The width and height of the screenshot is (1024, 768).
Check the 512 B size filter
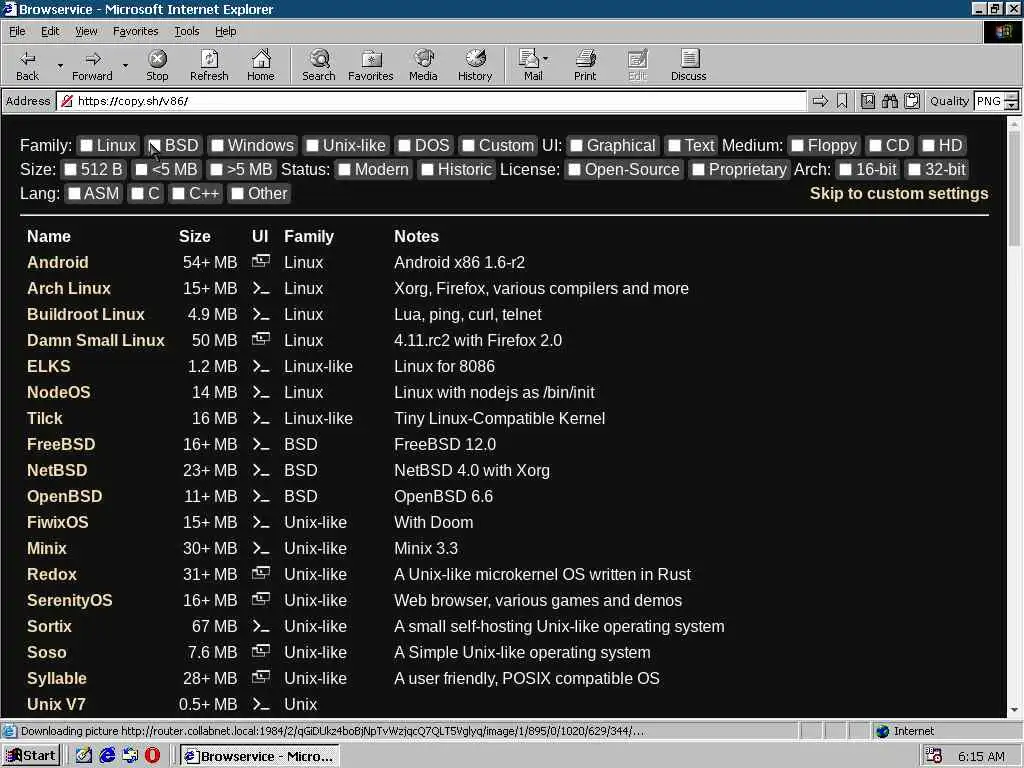[71, 170]
